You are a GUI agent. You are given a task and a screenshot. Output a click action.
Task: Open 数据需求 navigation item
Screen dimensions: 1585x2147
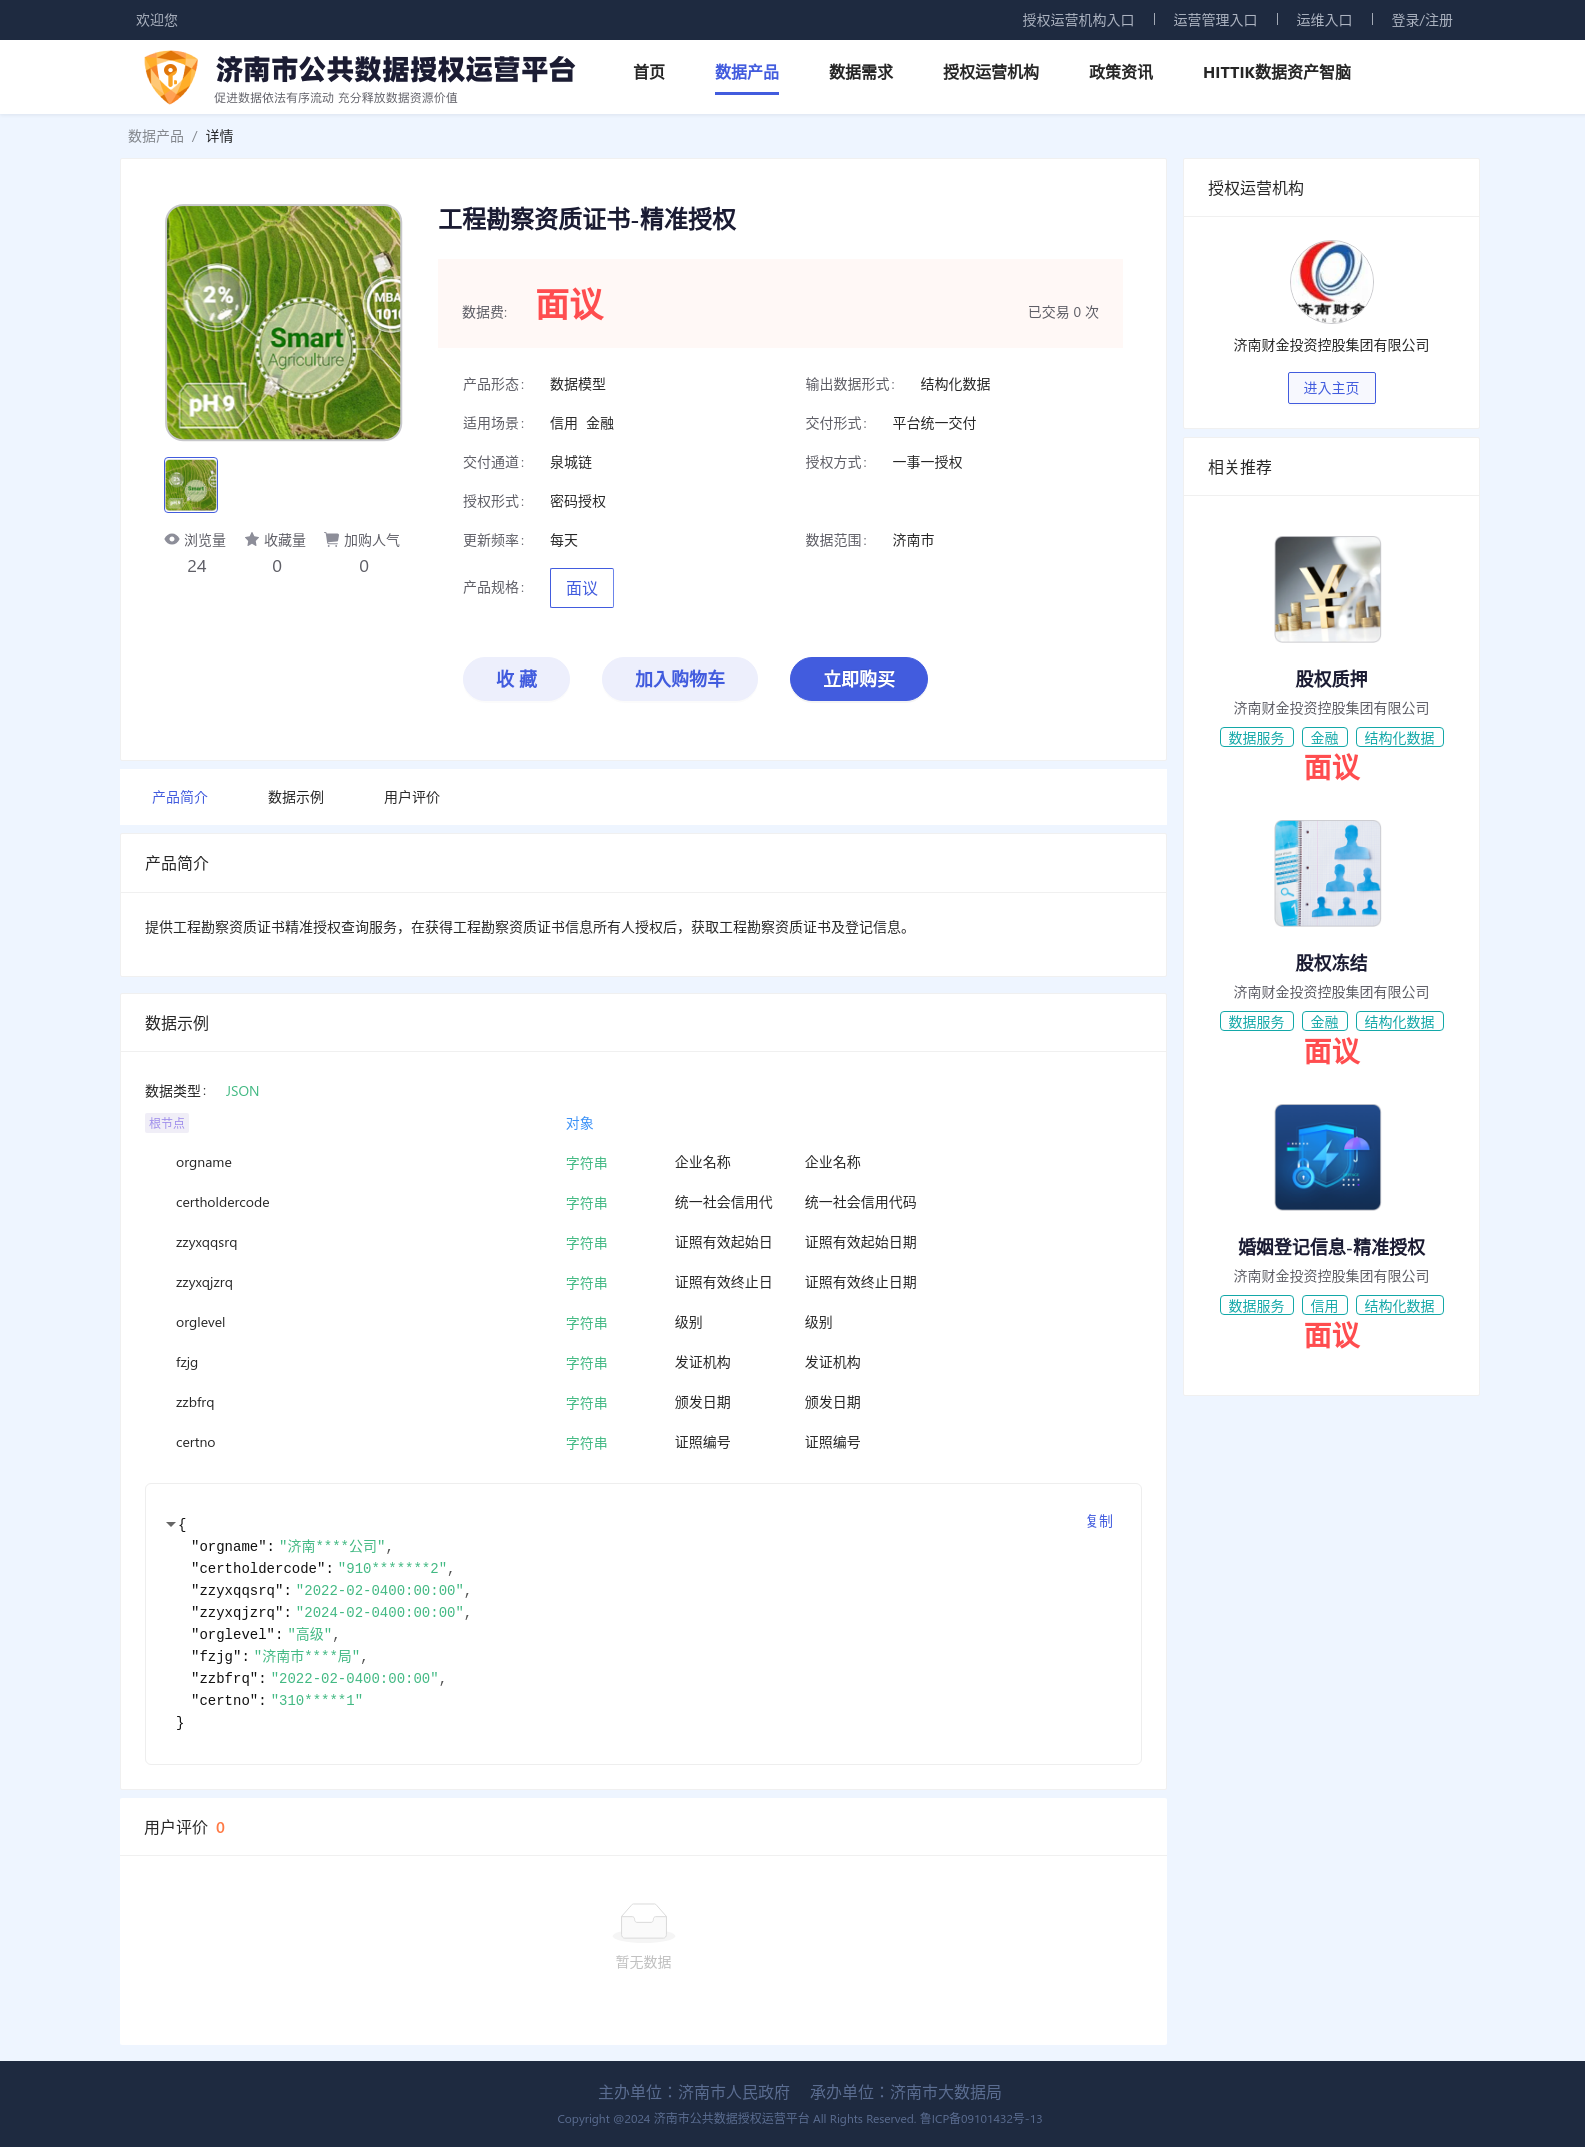861,72
